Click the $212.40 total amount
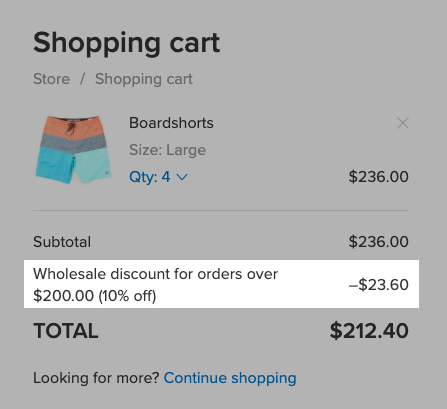 [369, 331]
